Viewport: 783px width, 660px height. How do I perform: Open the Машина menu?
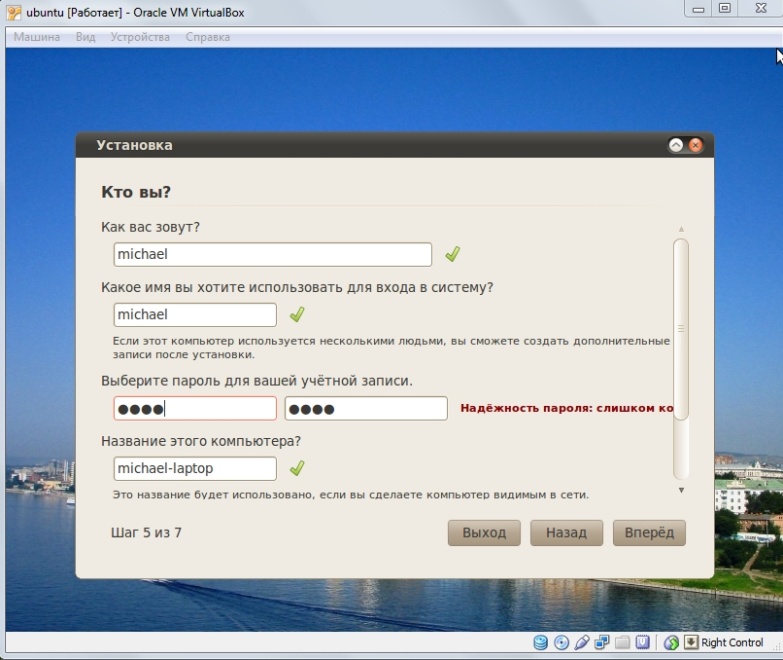point(36,37)
